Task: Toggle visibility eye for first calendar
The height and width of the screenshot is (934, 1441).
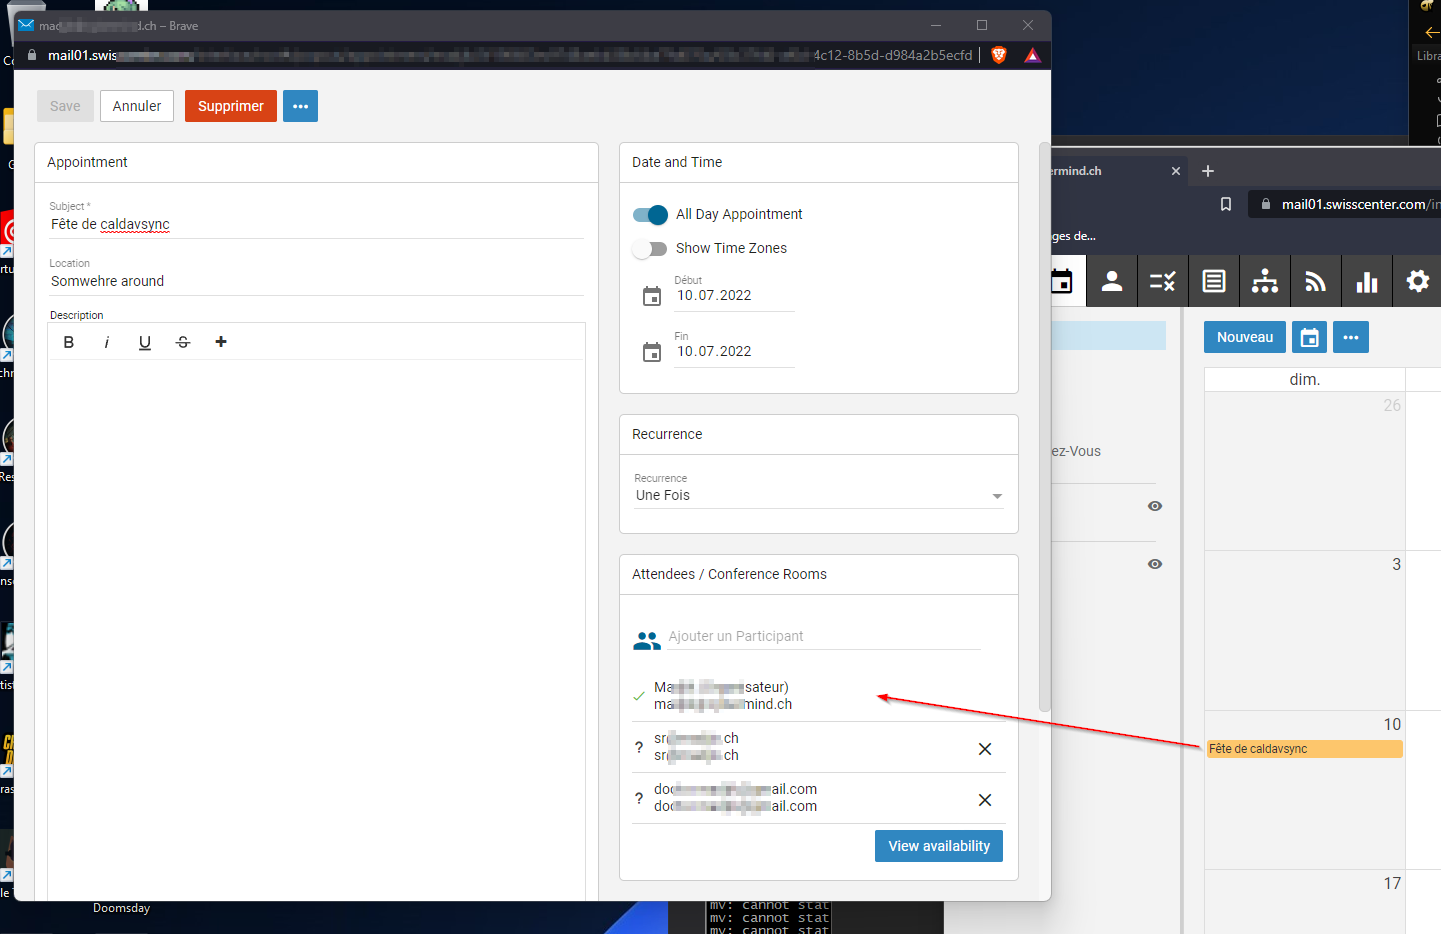Action: (x=1155, y=506)
